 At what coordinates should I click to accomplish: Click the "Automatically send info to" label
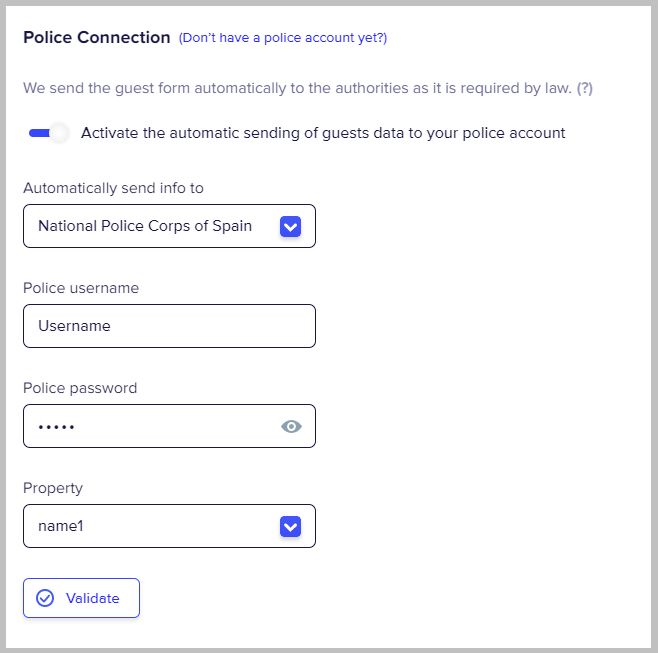point(114,188)
